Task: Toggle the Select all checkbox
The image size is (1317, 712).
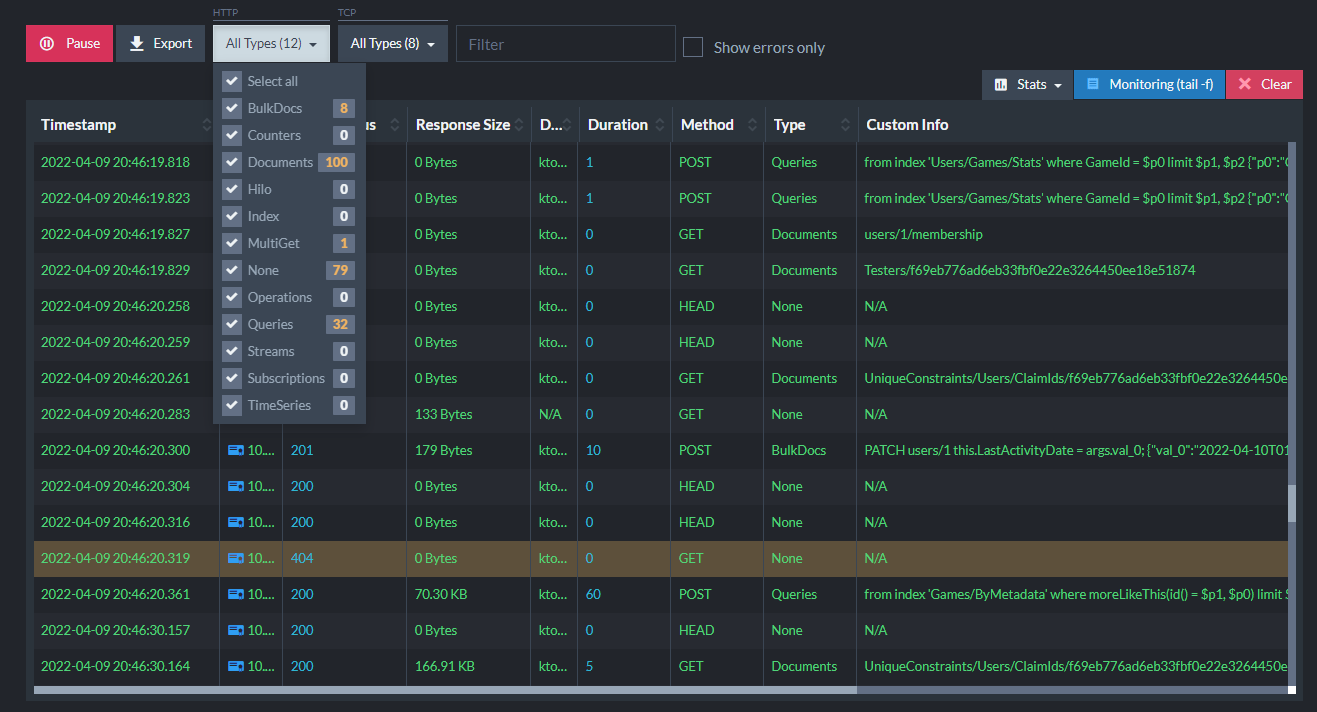Action: [x=232, y=81]
